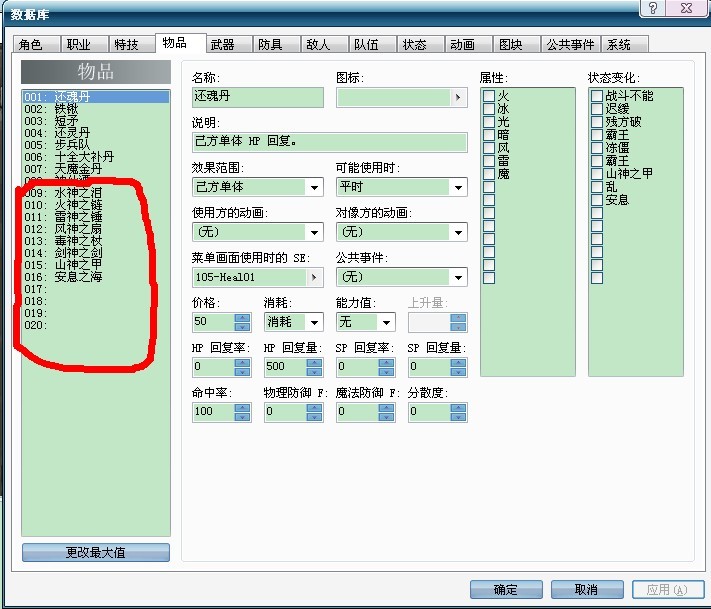Check the 魔 attribute checkbox
Screen dimensions: 711x609
pyautogui.click(x=489, y=174)
